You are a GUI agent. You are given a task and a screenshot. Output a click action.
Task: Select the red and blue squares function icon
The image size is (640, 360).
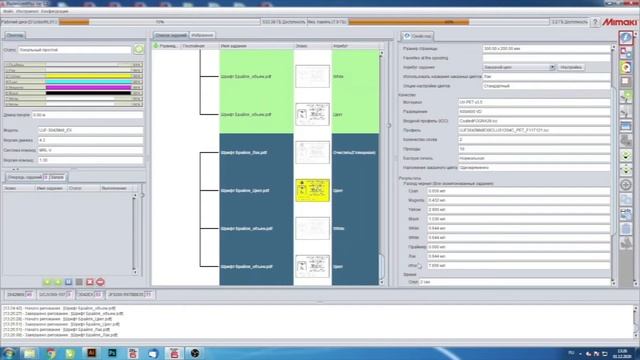coord(626,53)
